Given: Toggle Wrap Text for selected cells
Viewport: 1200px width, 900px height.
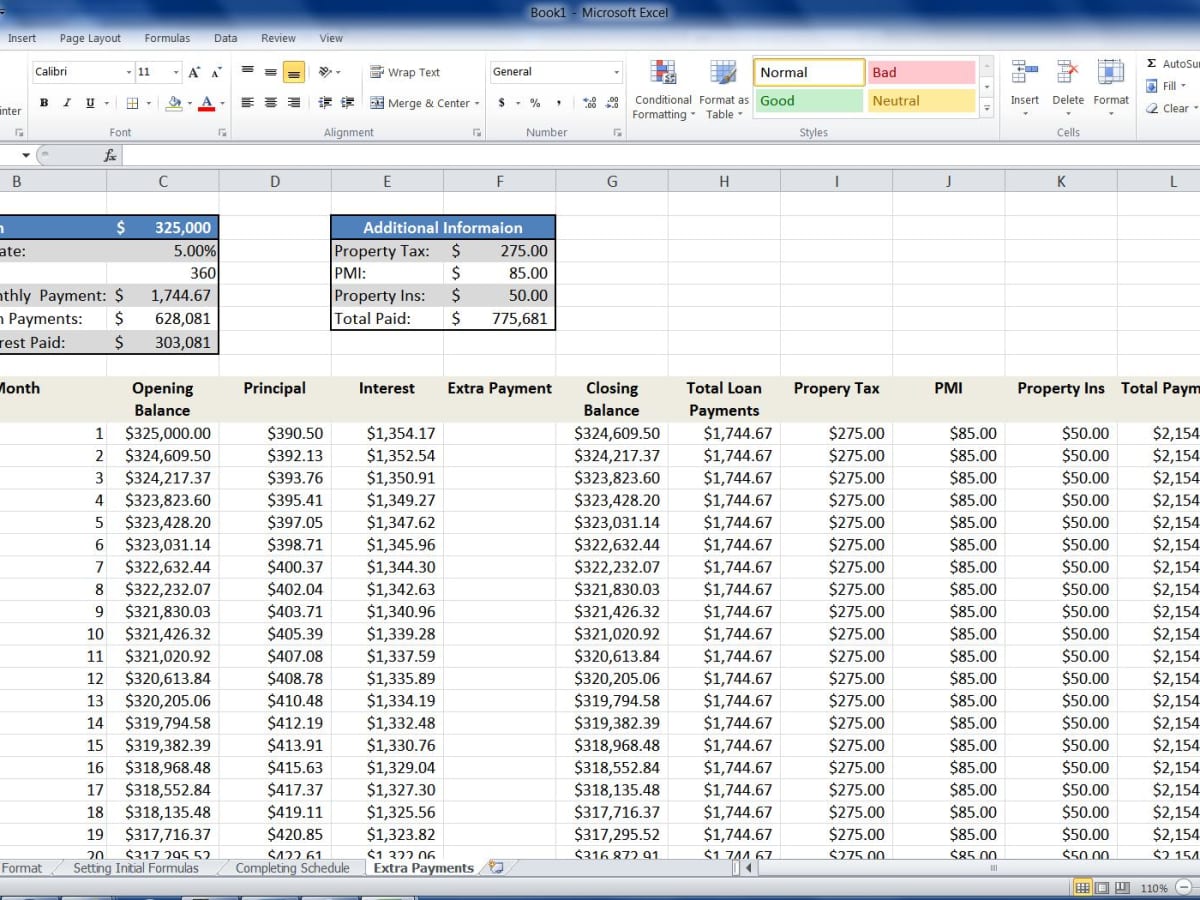Looking at the screenshot, I should tap(405, 72).
